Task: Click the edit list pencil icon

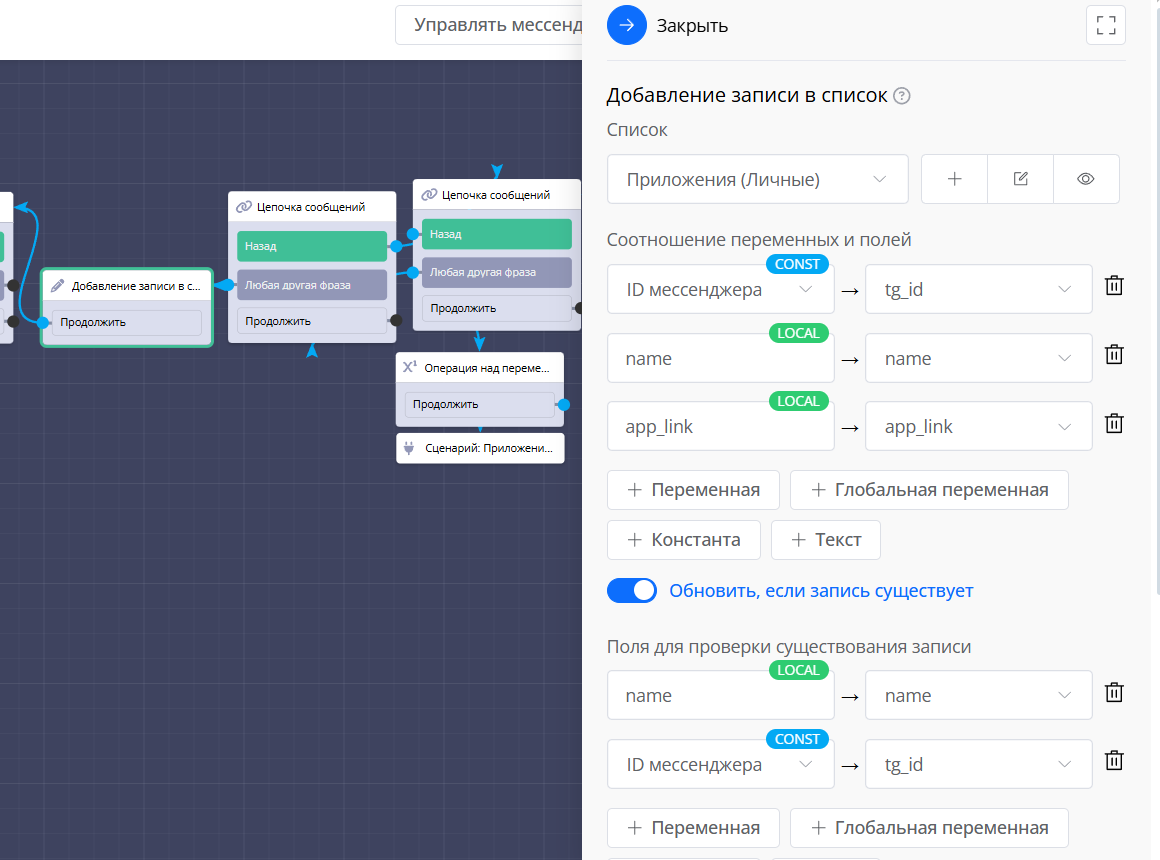Action: [1020, 179]
